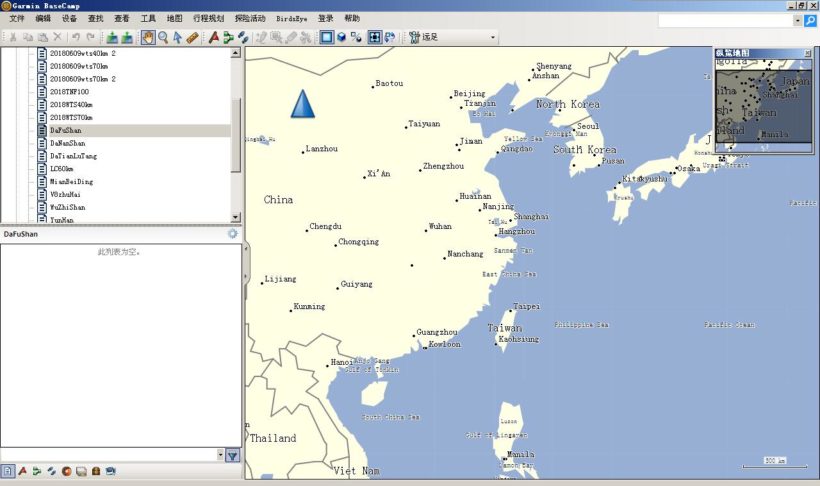The width and height of the screenshot is (820, 486).
Task: Click the Copy toolbar icon
Action: coord(28,37)
